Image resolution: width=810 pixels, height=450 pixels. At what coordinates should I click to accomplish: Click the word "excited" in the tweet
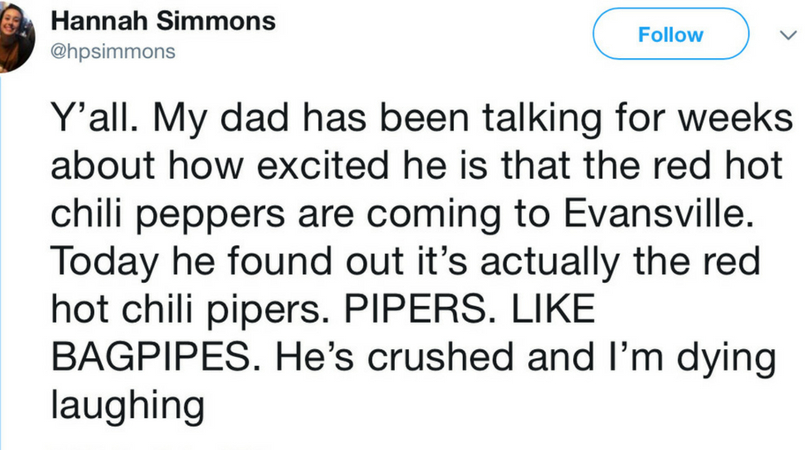pyautogui.click(x=323, y=166)
